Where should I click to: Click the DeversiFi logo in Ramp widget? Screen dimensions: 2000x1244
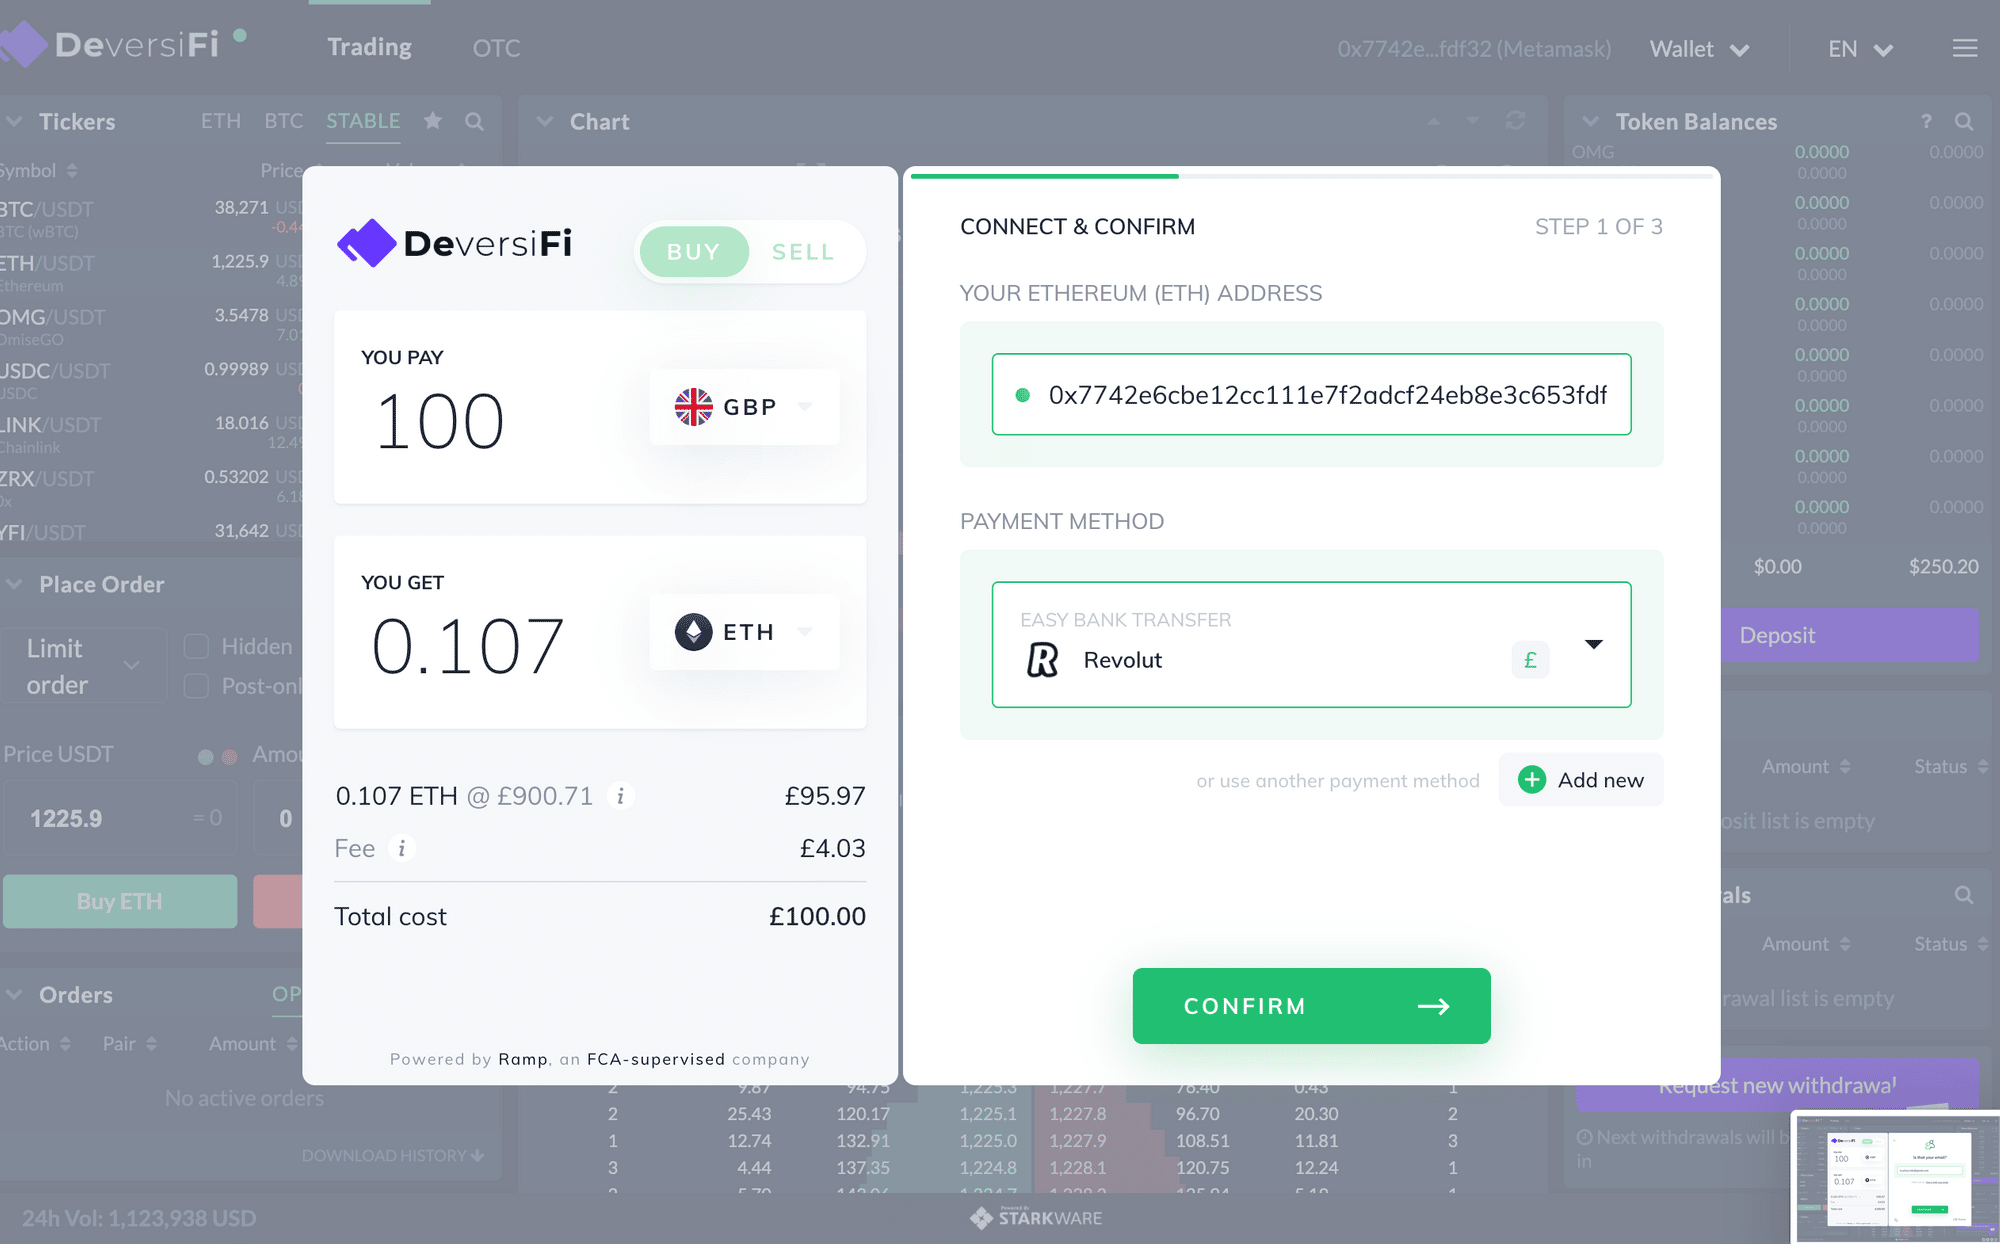point(455,243)
